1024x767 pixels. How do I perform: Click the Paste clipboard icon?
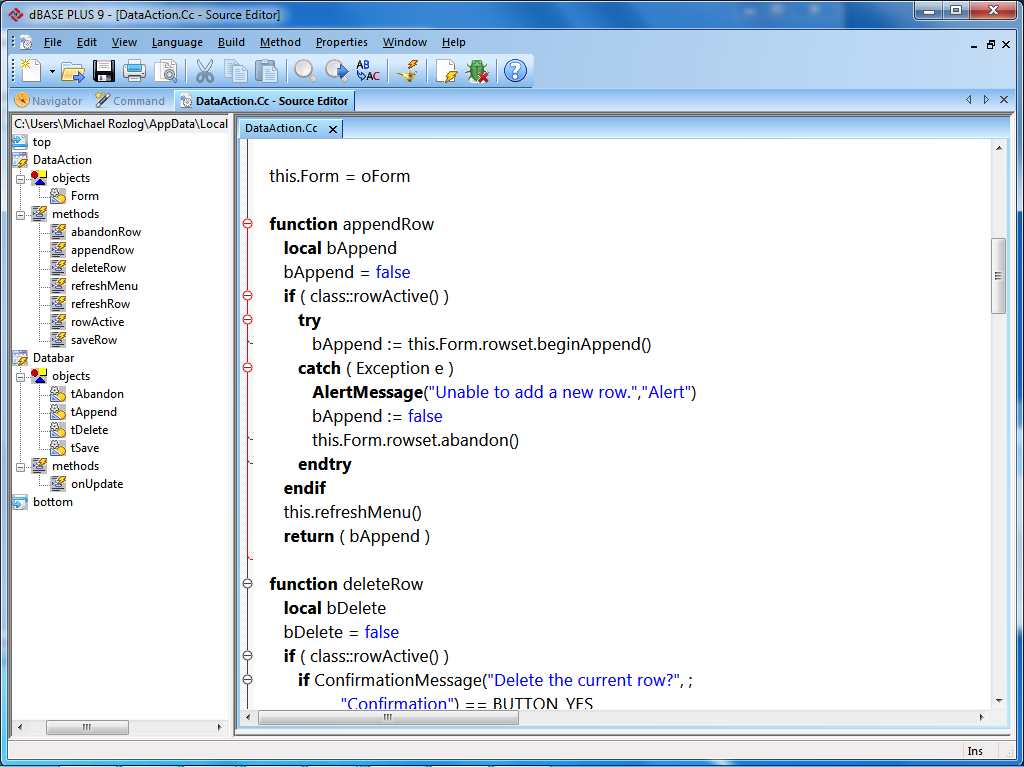pyautogui.click(x=266, y=71)
